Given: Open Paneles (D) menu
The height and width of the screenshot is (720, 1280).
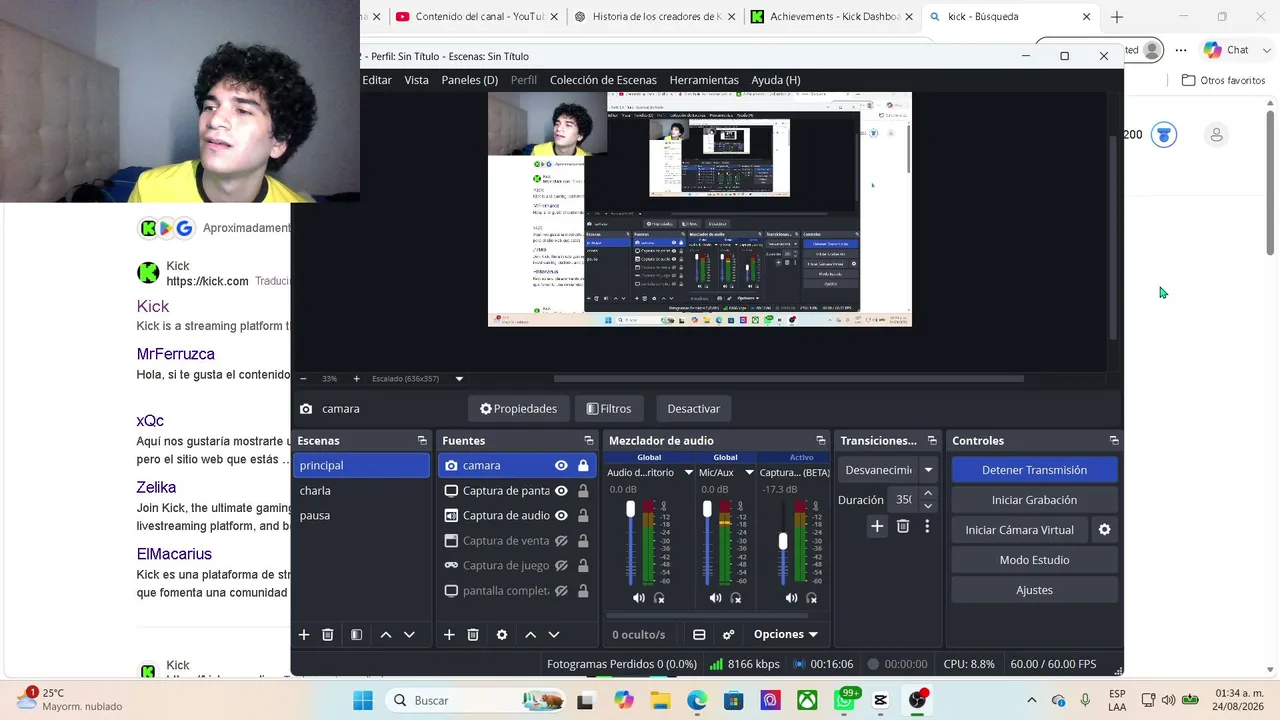Looking at the screenshot, I should click(470, 80).
